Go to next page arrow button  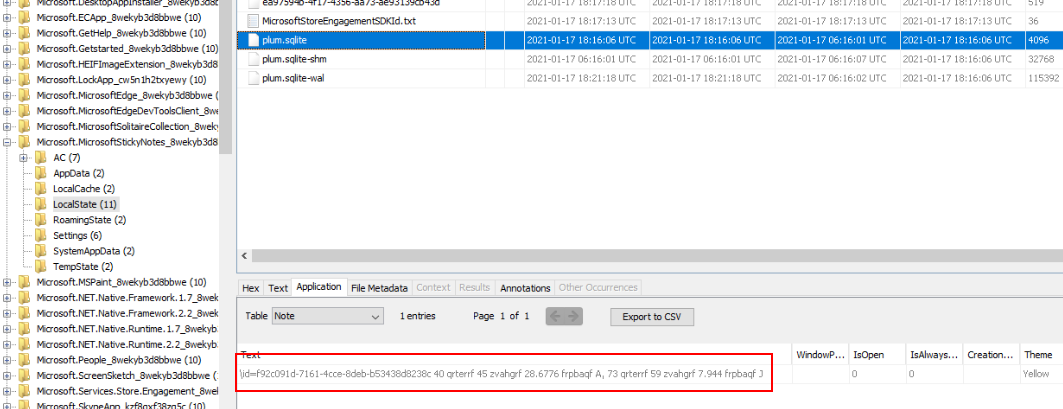(574, 316)
